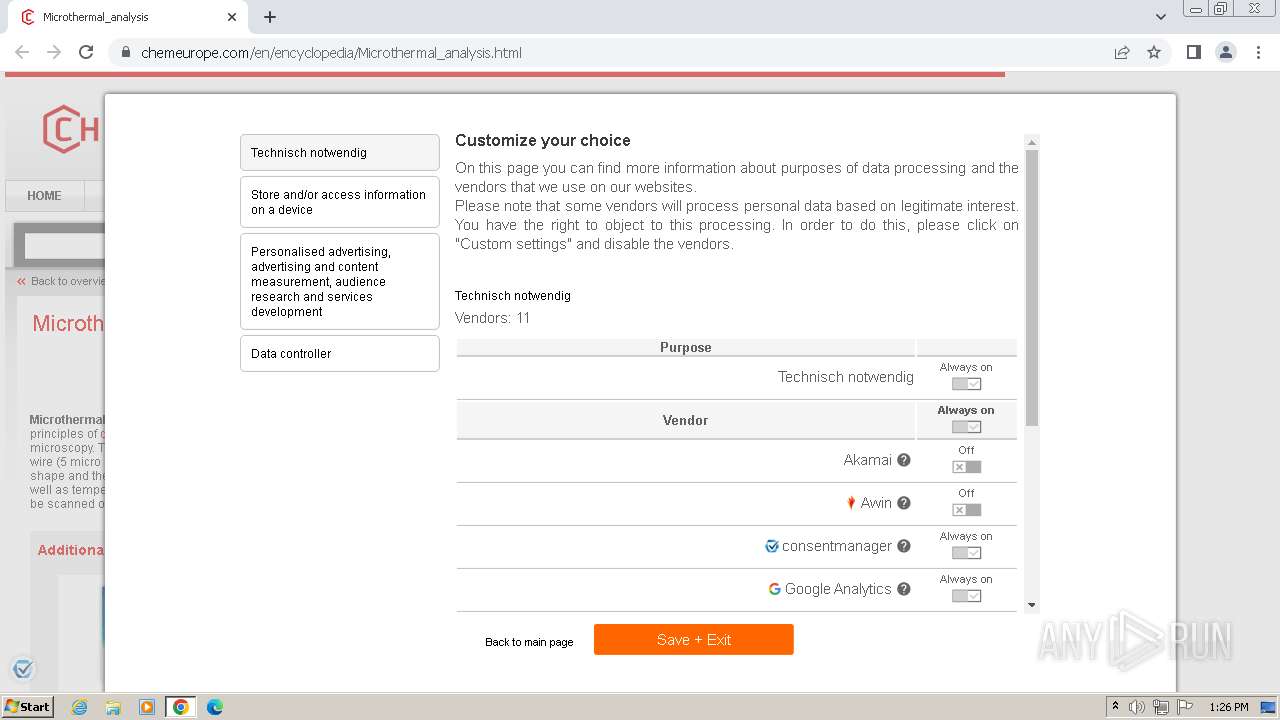Close the Microthermal_analysis tab
Image resolution: width=1280 pixels, height=720 pixels.
point(232,17)
